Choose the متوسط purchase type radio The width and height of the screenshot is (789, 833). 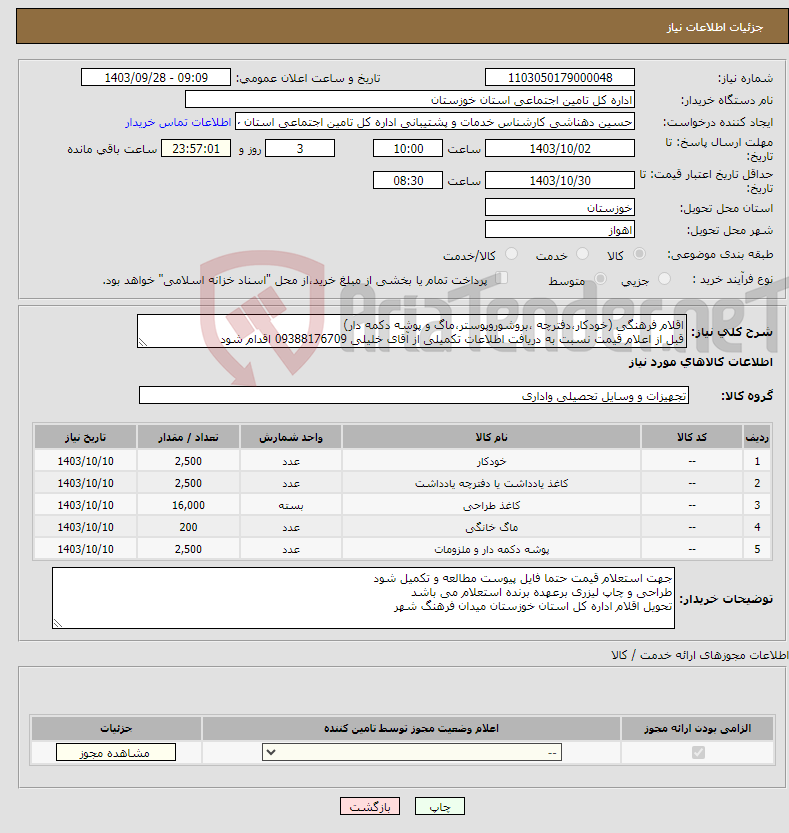click(x=600, y=279)
